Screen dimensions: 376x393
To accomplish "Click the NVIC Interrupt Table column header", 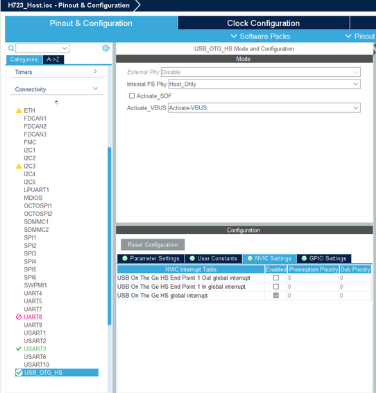I will (x=191, y=269).
